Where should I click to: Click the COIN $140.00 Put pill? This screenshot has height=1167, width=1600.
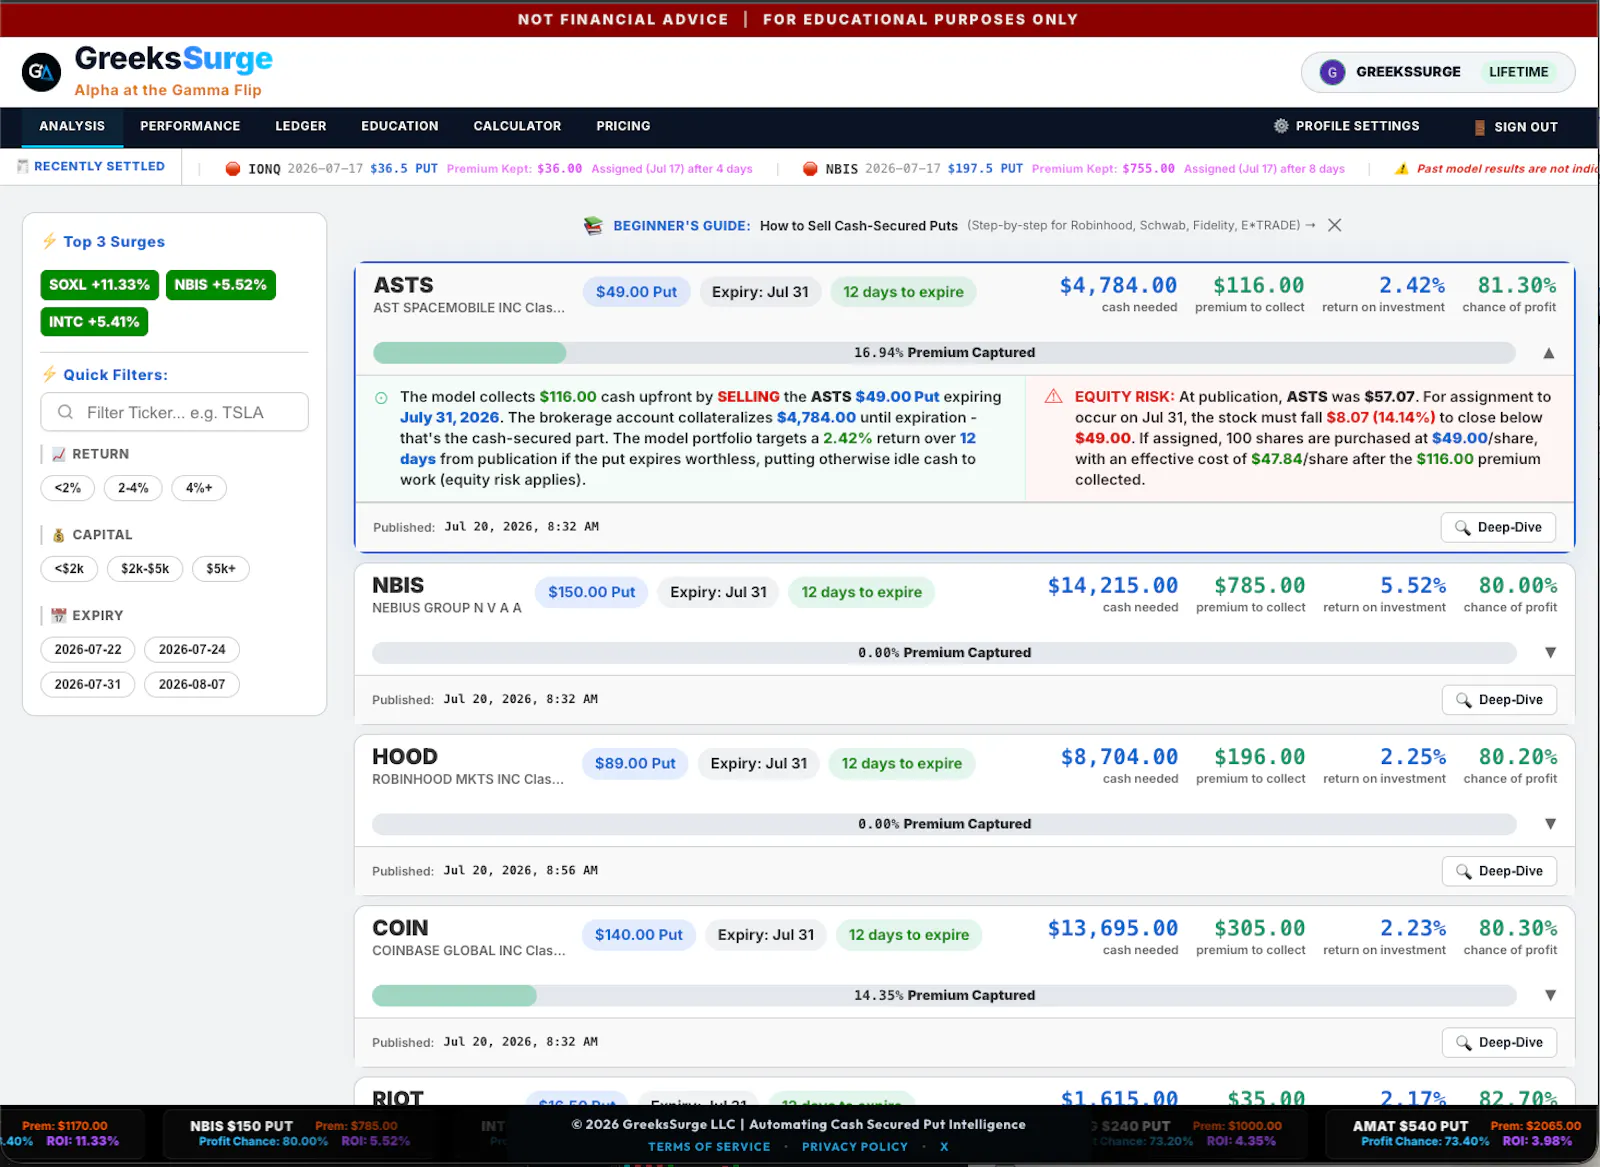click(638, 935)
